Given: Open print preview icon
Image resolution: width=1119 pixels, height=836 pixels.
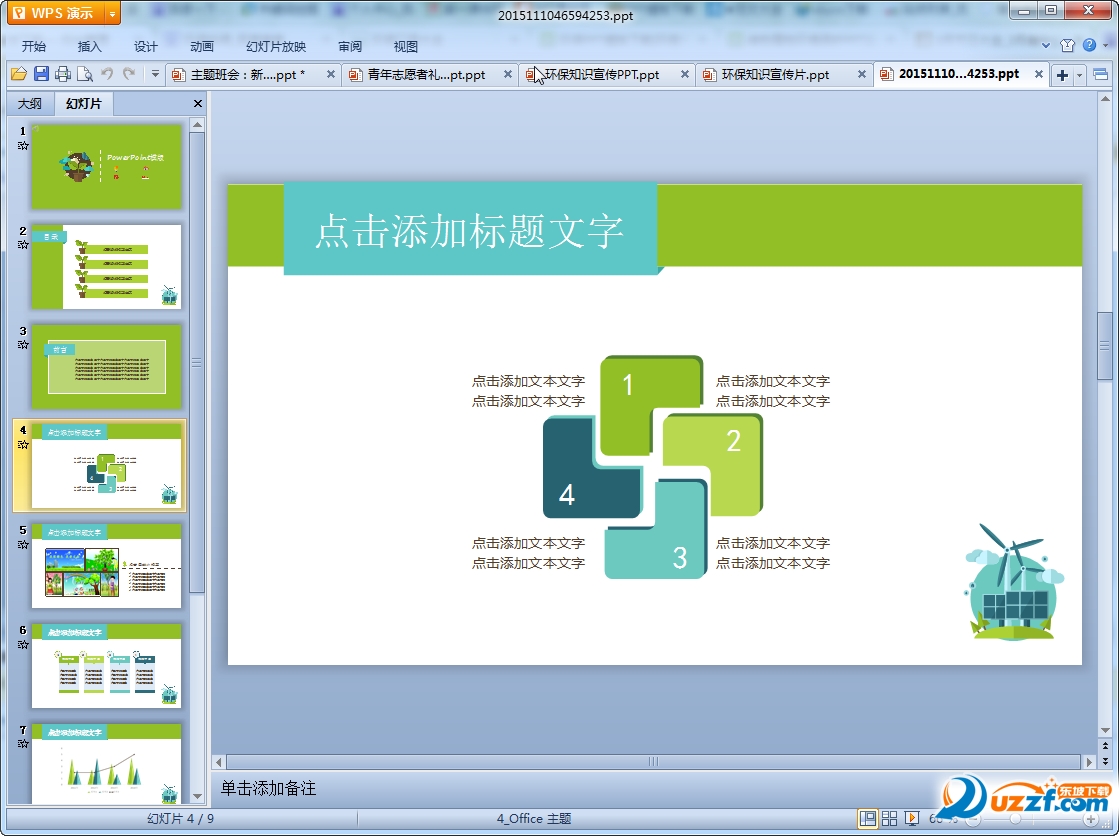Looking at the screenshot, I should coord(84,74).
